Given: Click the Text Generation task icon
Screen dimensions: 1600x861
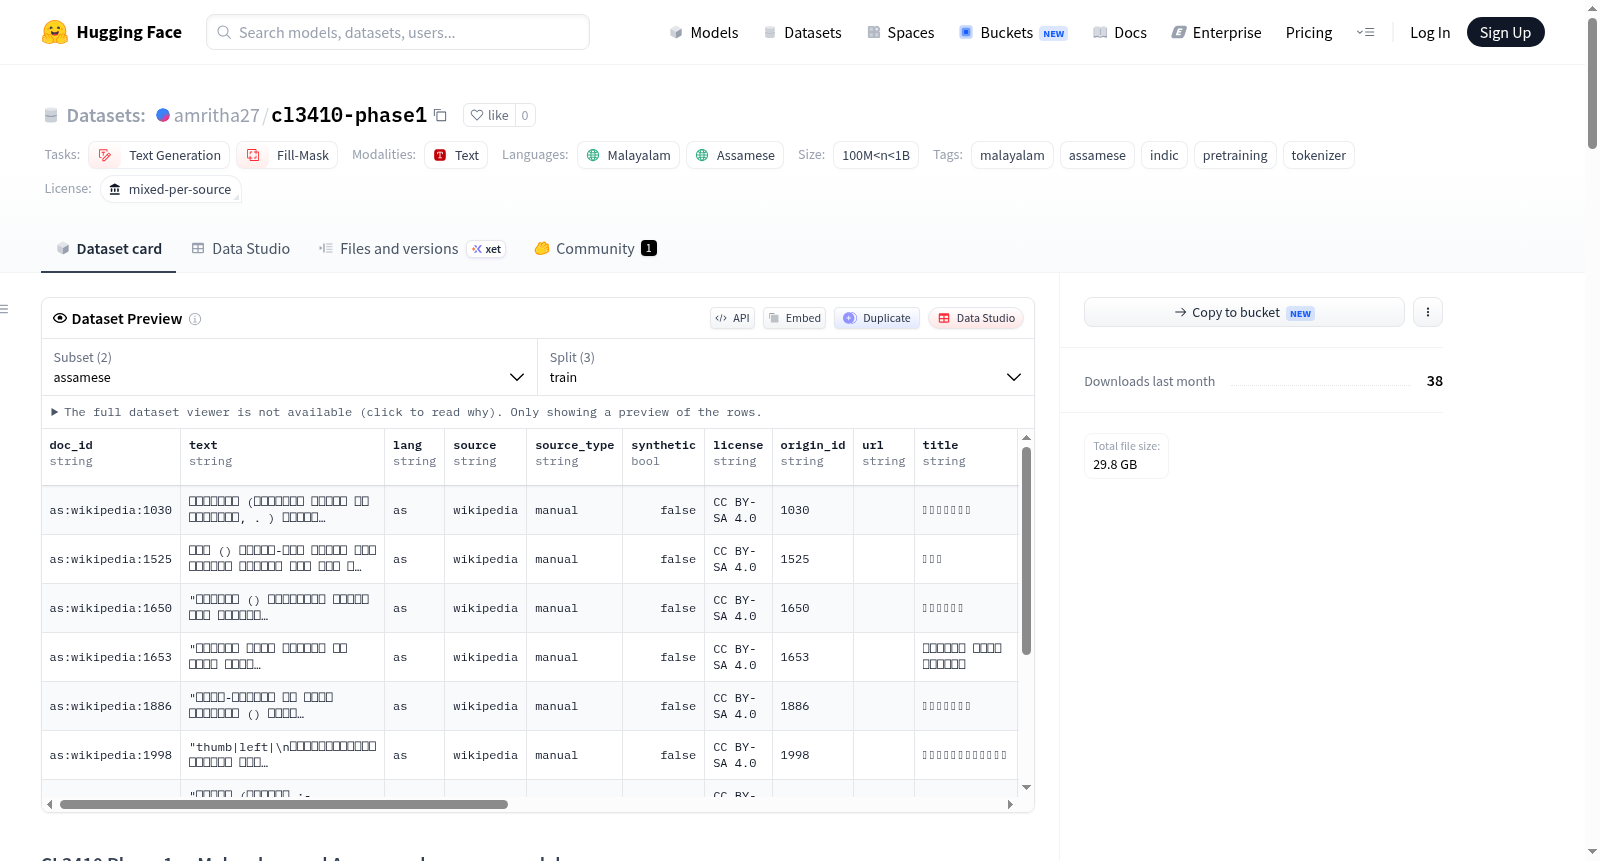Looking at the screenshot, I should [105, 155].
